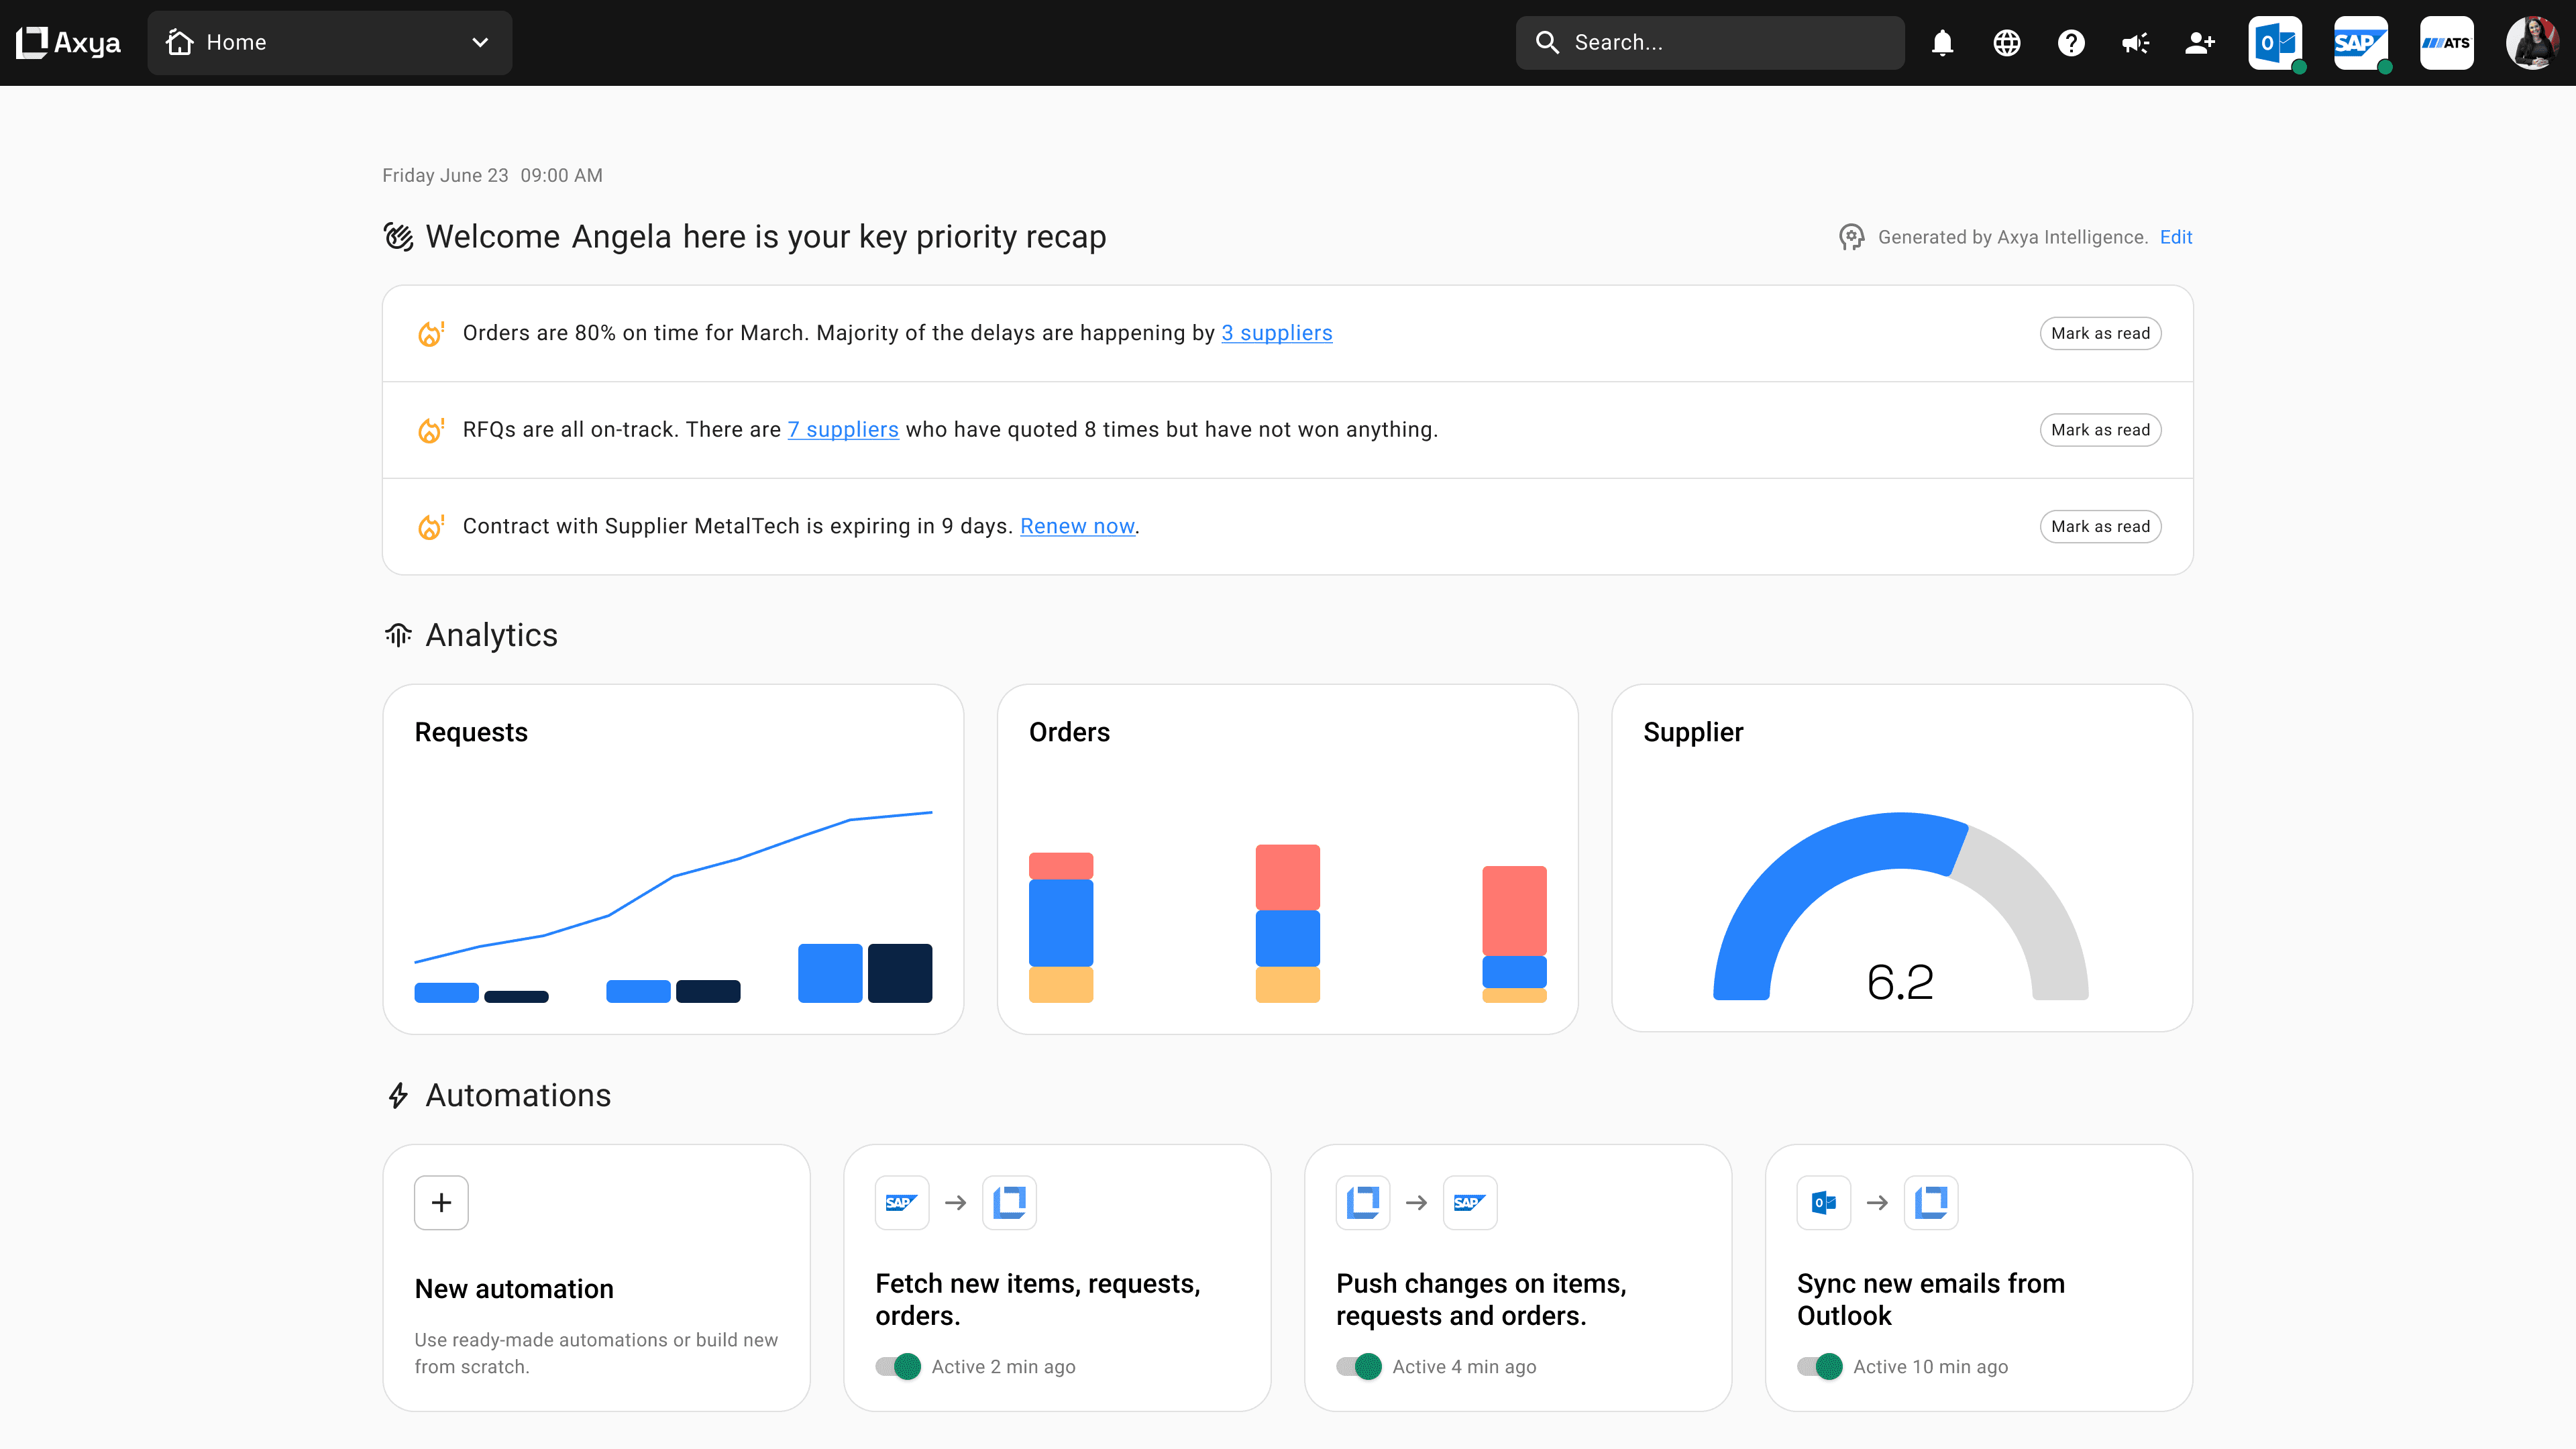The width and height of the screenshot is (2576, 1449).
Task: Click the Axya logo to go home
Action: 68,43
